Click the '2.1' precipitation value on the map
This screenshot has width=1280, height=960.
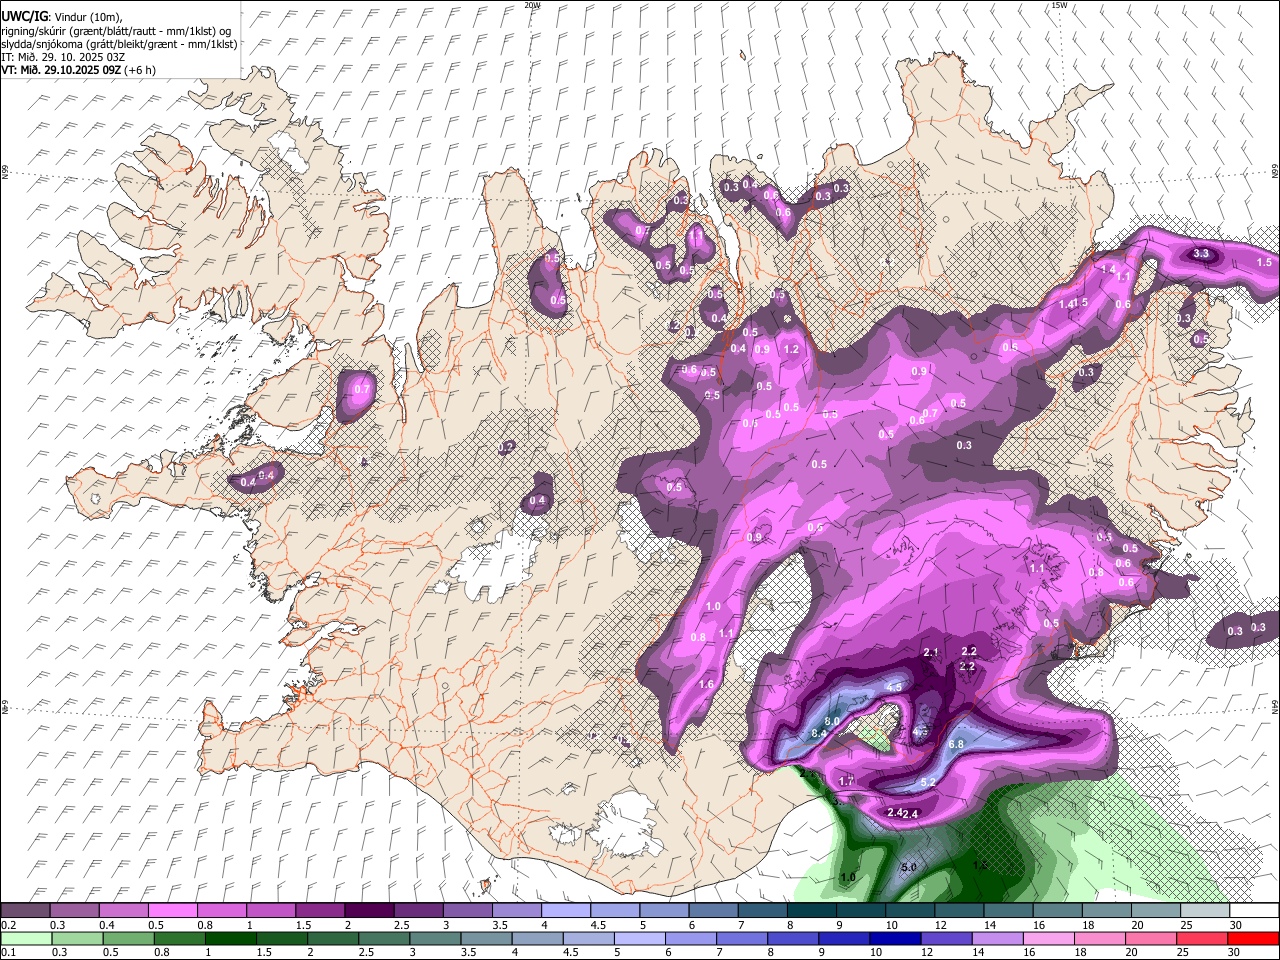point(931,652)
